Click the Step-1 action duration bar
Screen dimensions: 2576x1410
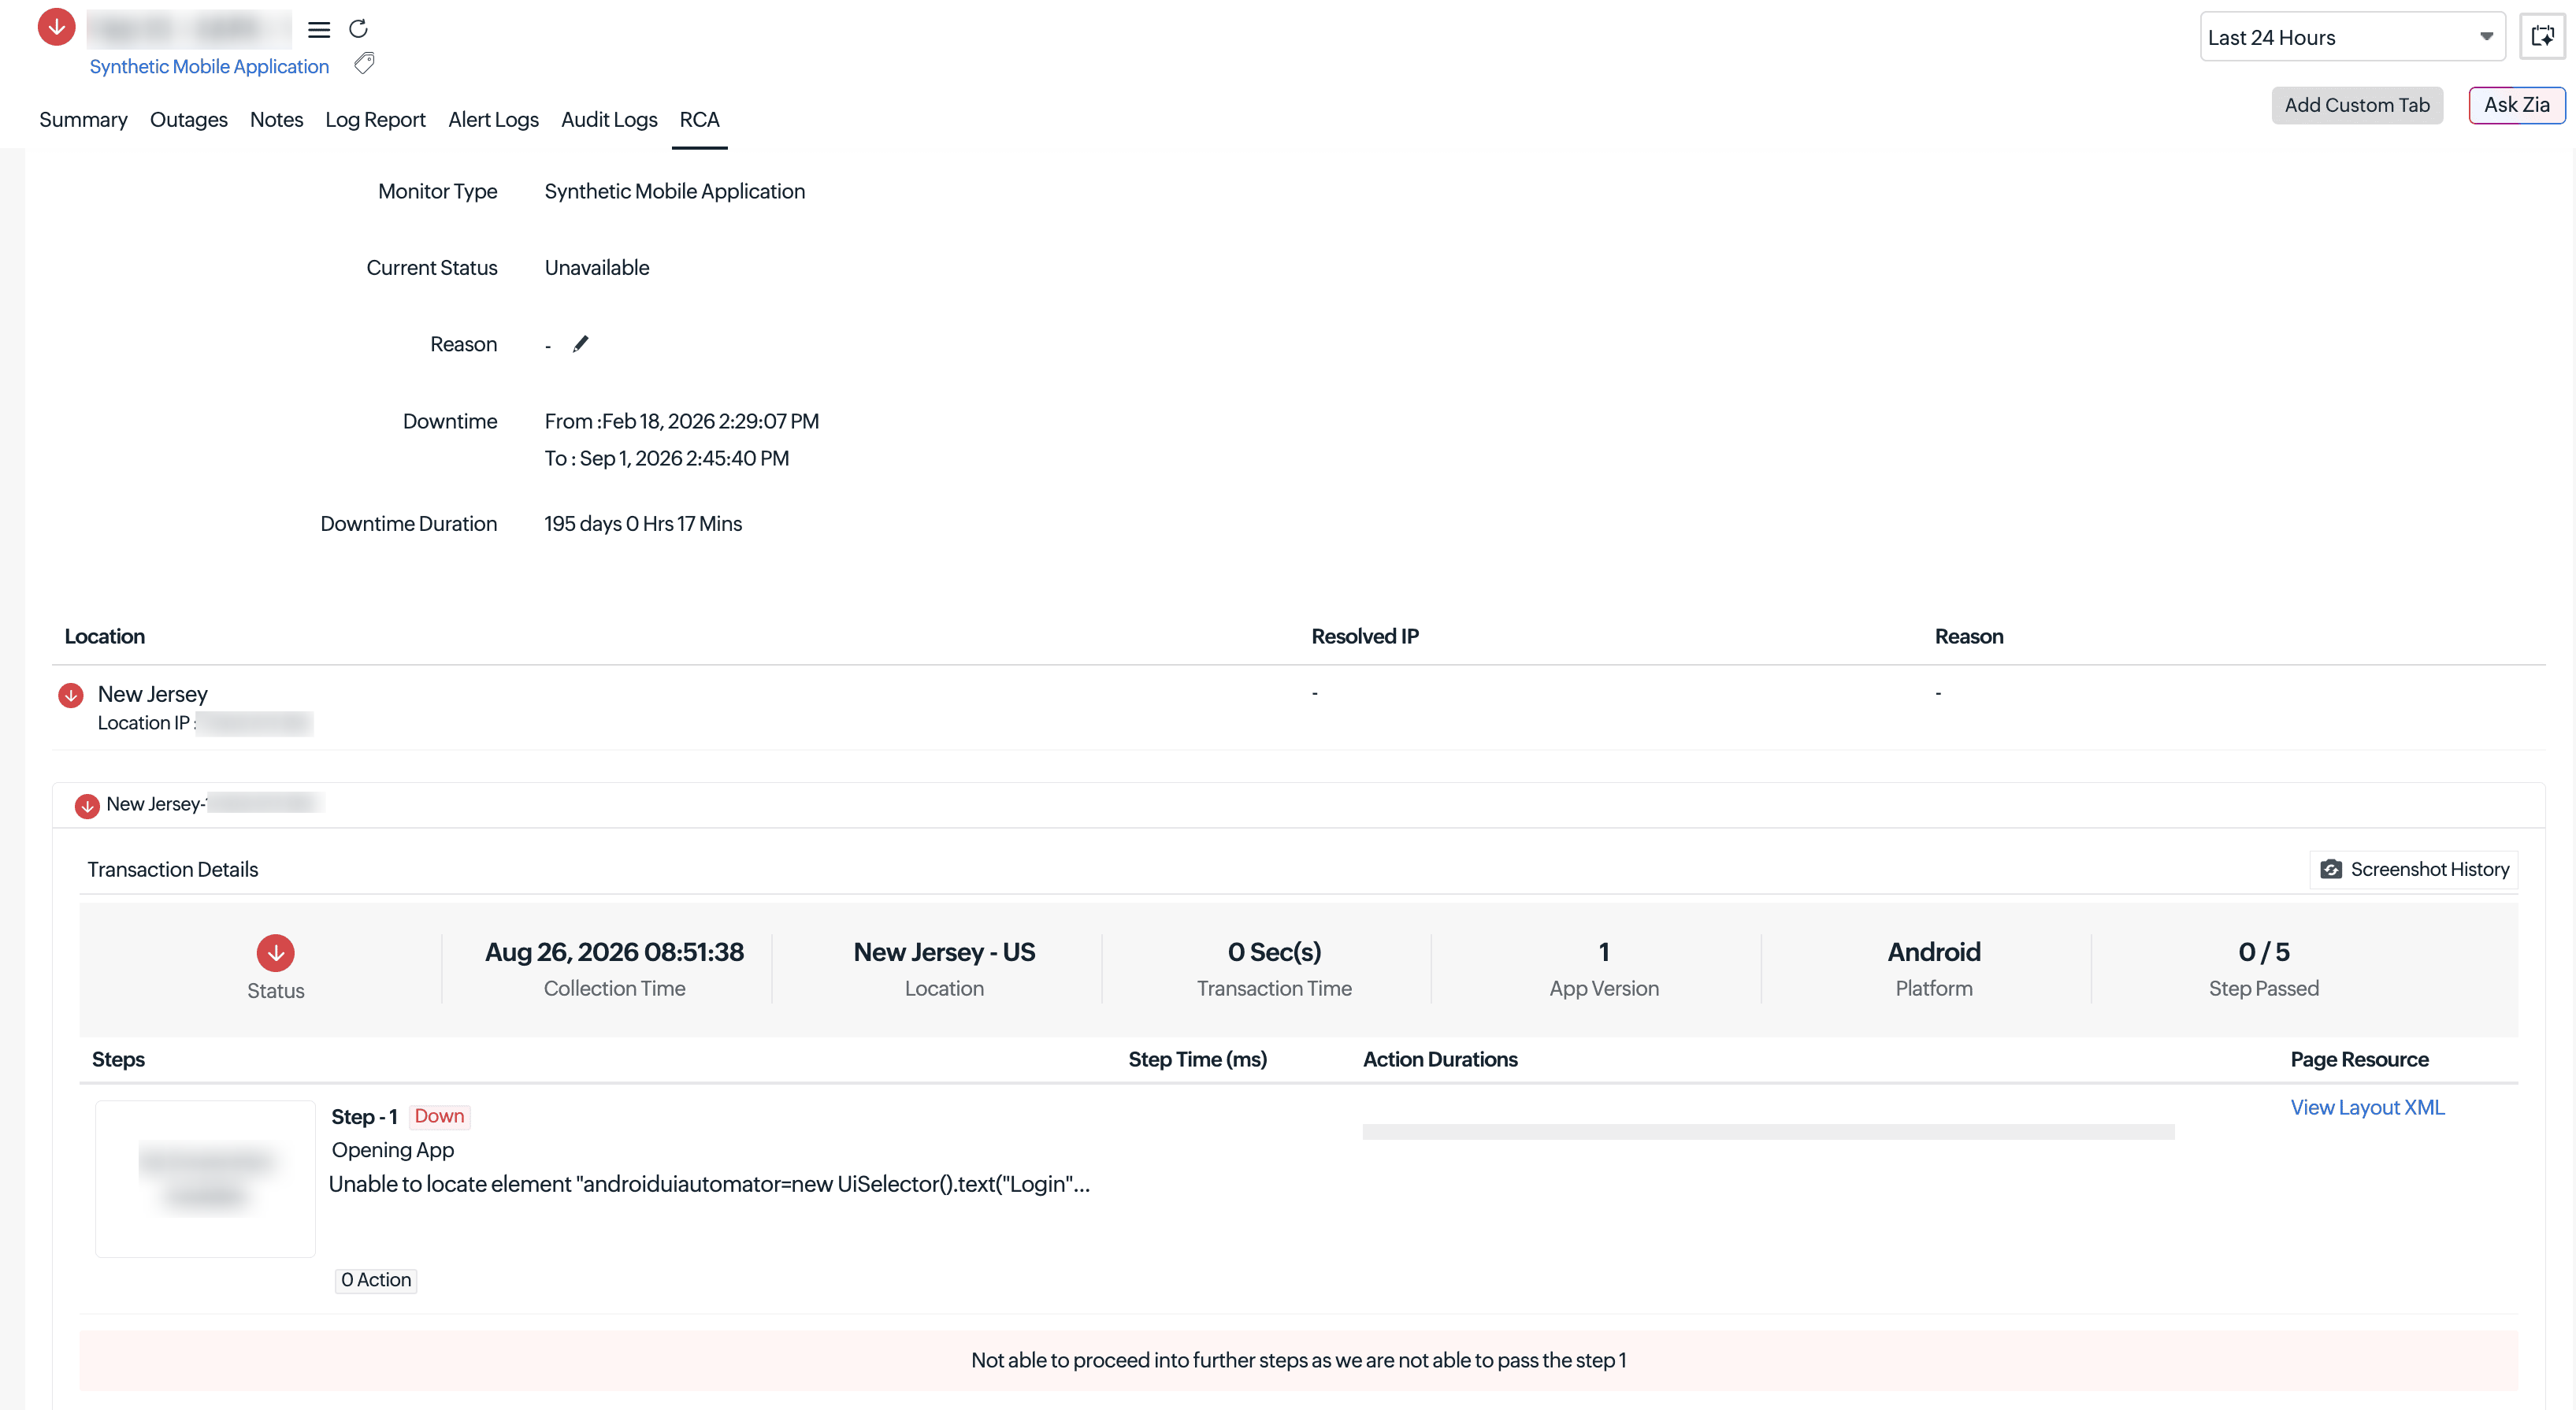pos(1768,1131)
